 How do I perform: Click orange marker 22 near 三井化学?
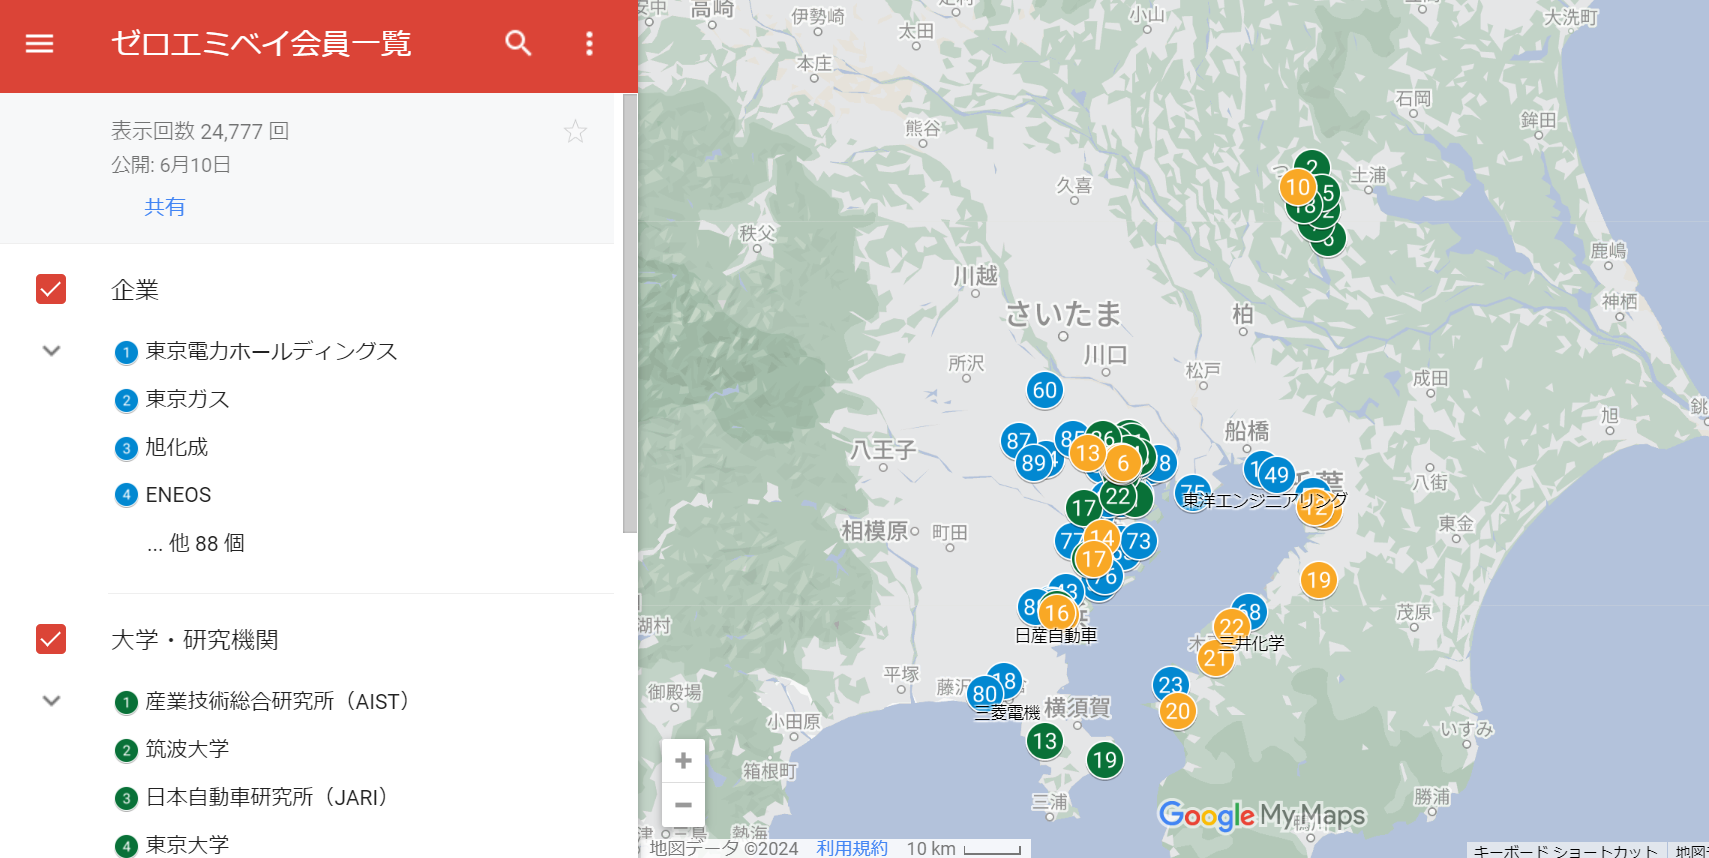1230,626
